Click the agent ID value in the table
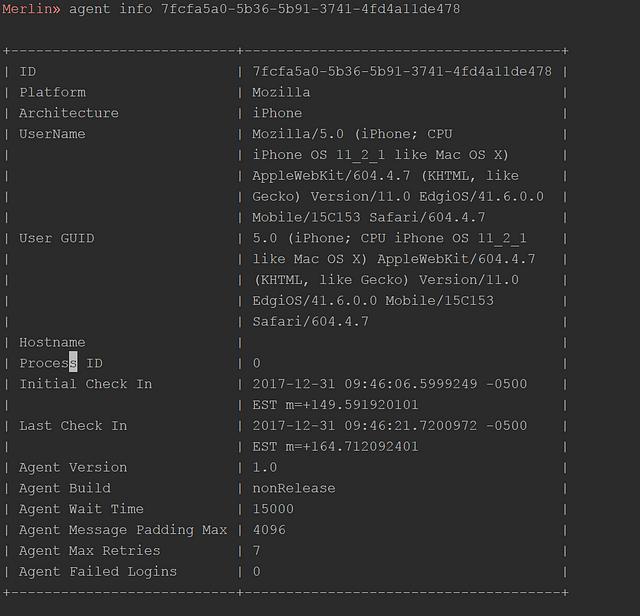Screen dimensions: 640x616 click(x=401, y=71)
